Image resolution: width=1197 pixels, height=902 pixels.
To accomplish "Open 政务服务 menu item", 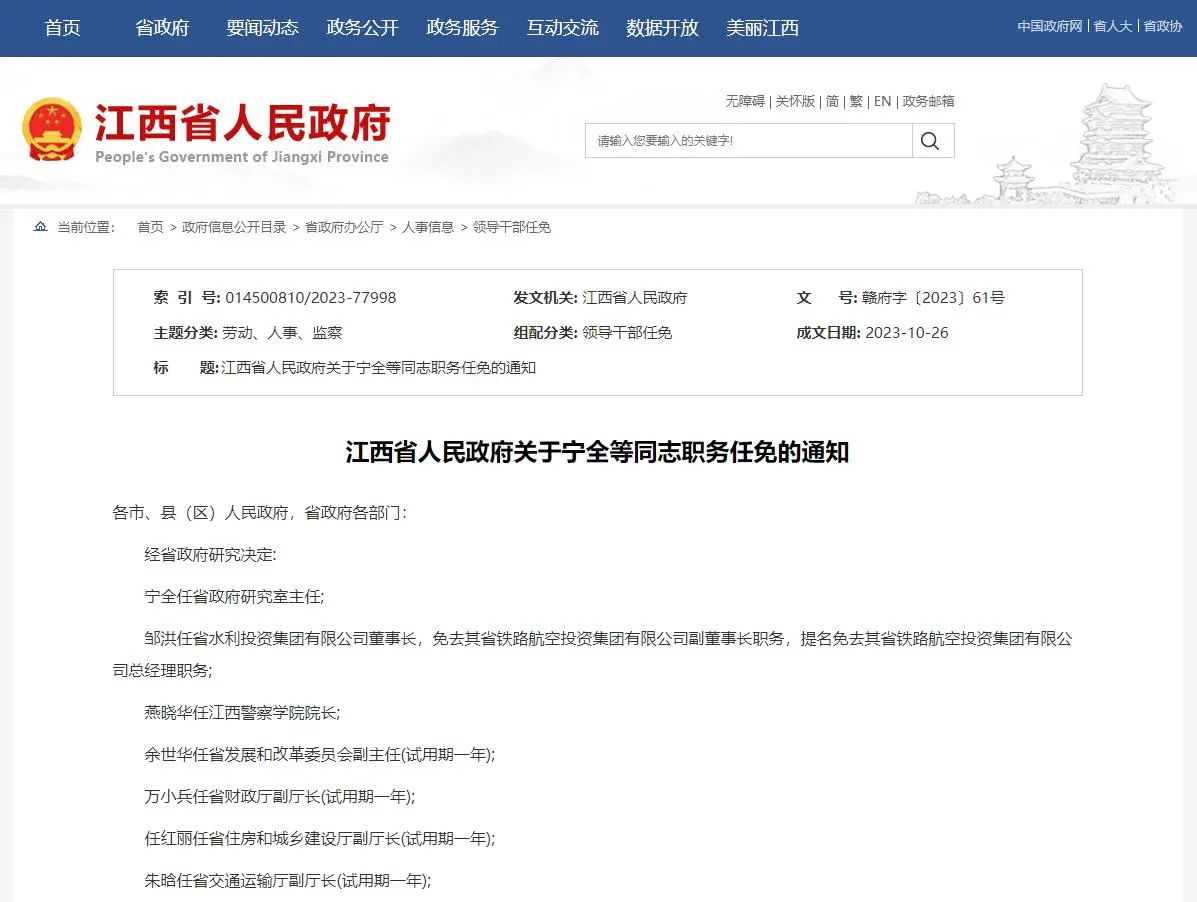I will click(x=462, y=28).
